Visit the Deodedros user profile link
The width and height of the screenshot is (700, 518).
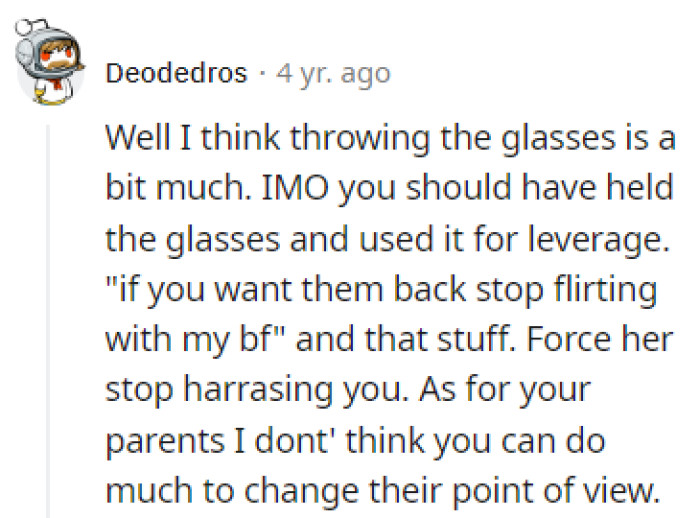click(x=176, y=73)
